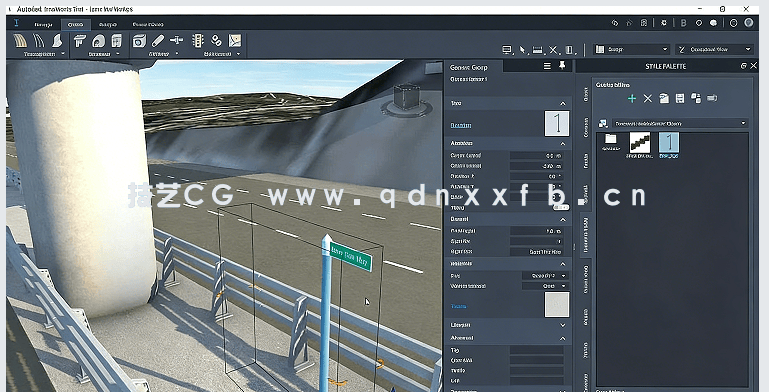Toggle the small switch below attribute fields
This screenshot has width=769, height=392.
click(x=561, y=208)
